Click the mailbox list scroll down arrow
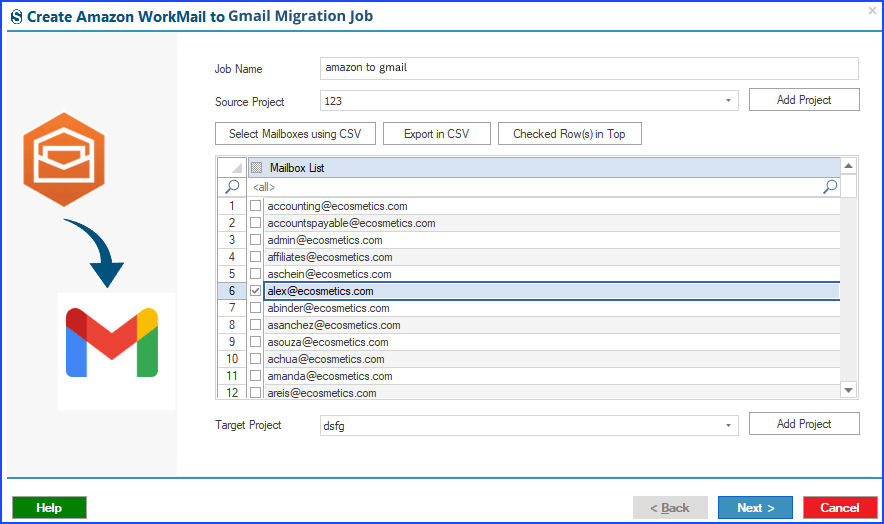Screen dimensions: 884x524 (x=848, y=390)
